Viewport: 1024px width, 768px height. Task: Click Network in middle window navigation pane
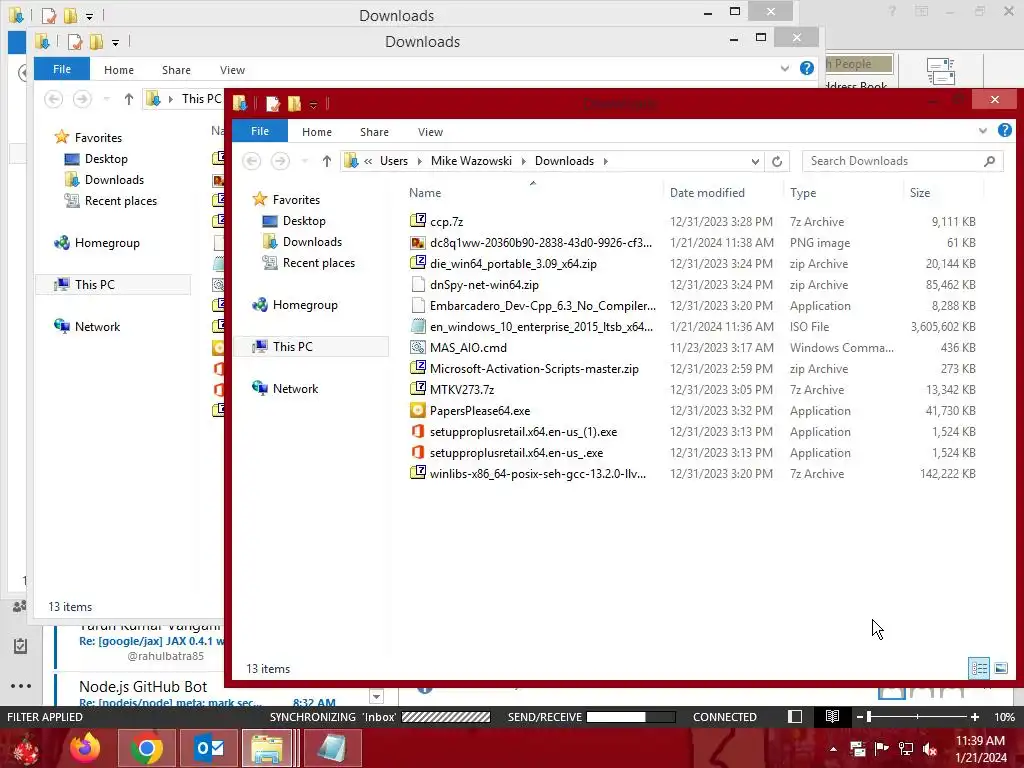[97, 327]
